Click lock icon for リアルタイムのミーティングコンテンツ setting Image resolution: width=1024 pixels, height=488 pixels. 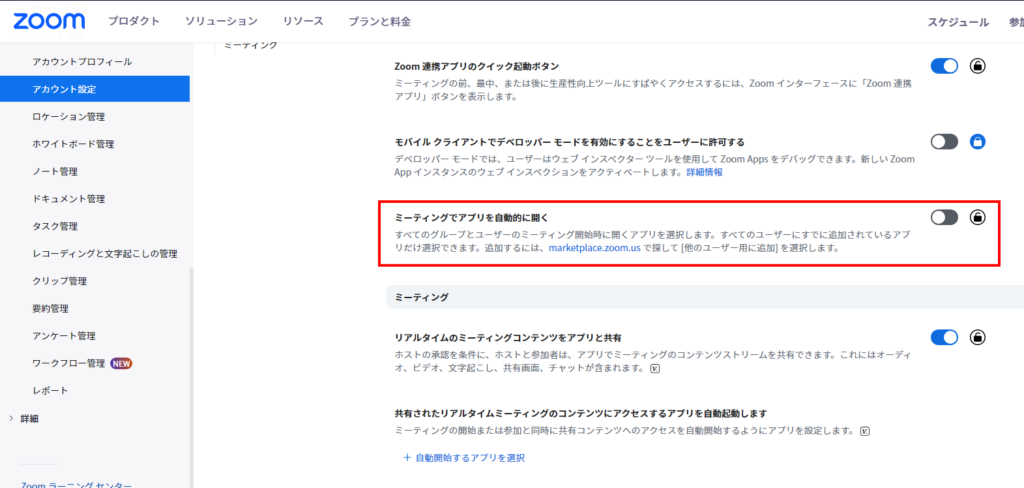point(977,338)
